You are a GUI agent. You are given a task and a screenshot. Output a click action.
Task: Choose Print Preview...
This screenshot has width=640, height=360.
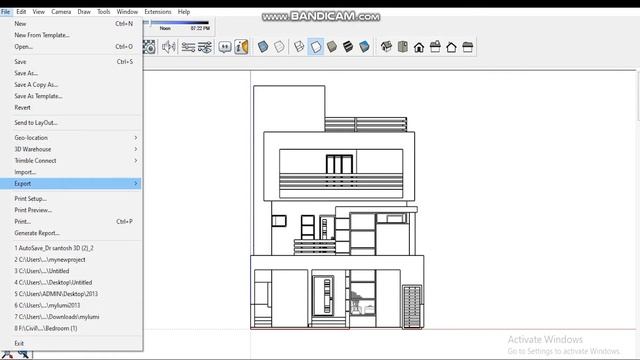pyautogui.click(x=71, y=210)
